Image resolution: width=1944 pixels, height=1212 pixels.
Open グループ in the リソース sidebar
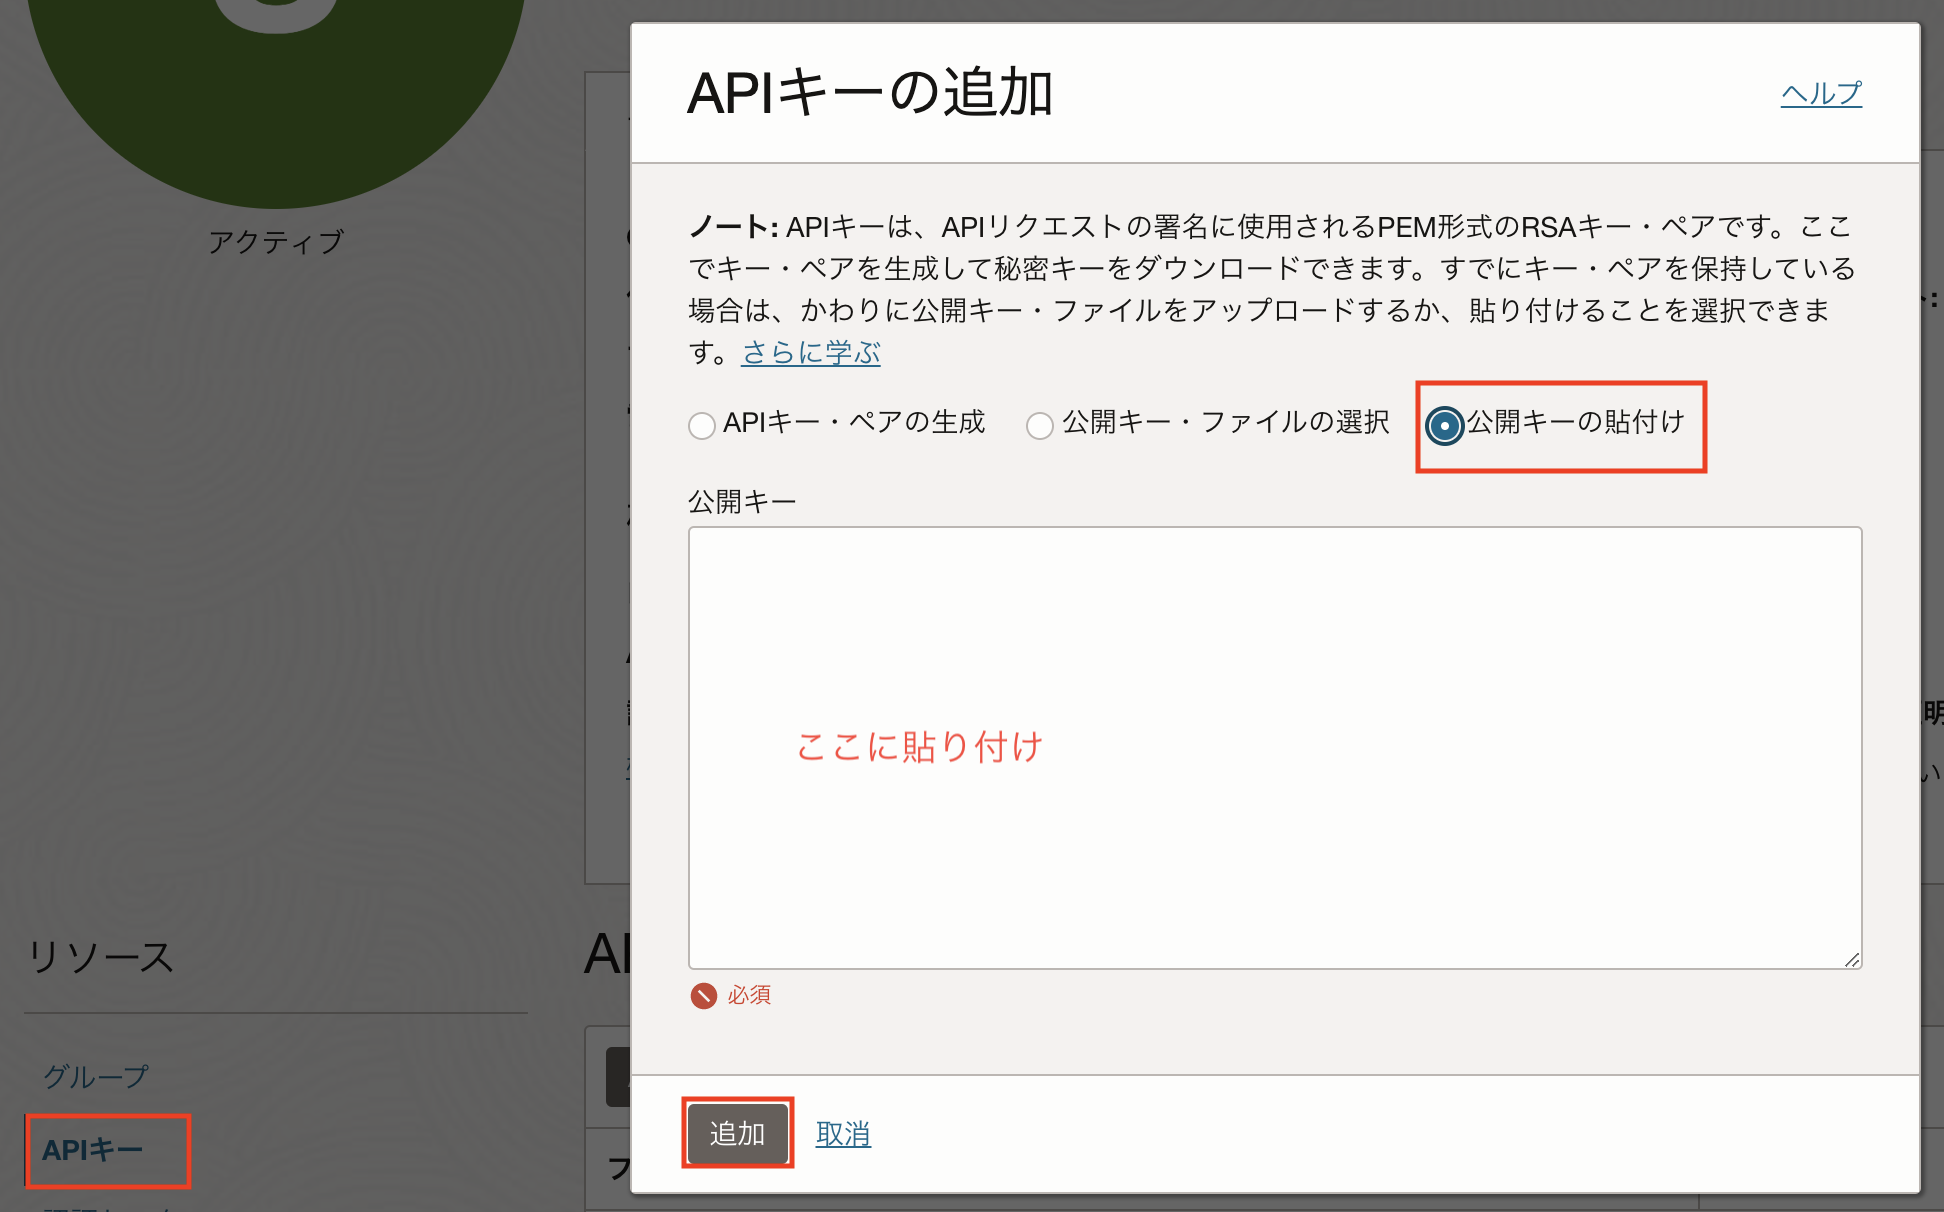point(95,1076)
